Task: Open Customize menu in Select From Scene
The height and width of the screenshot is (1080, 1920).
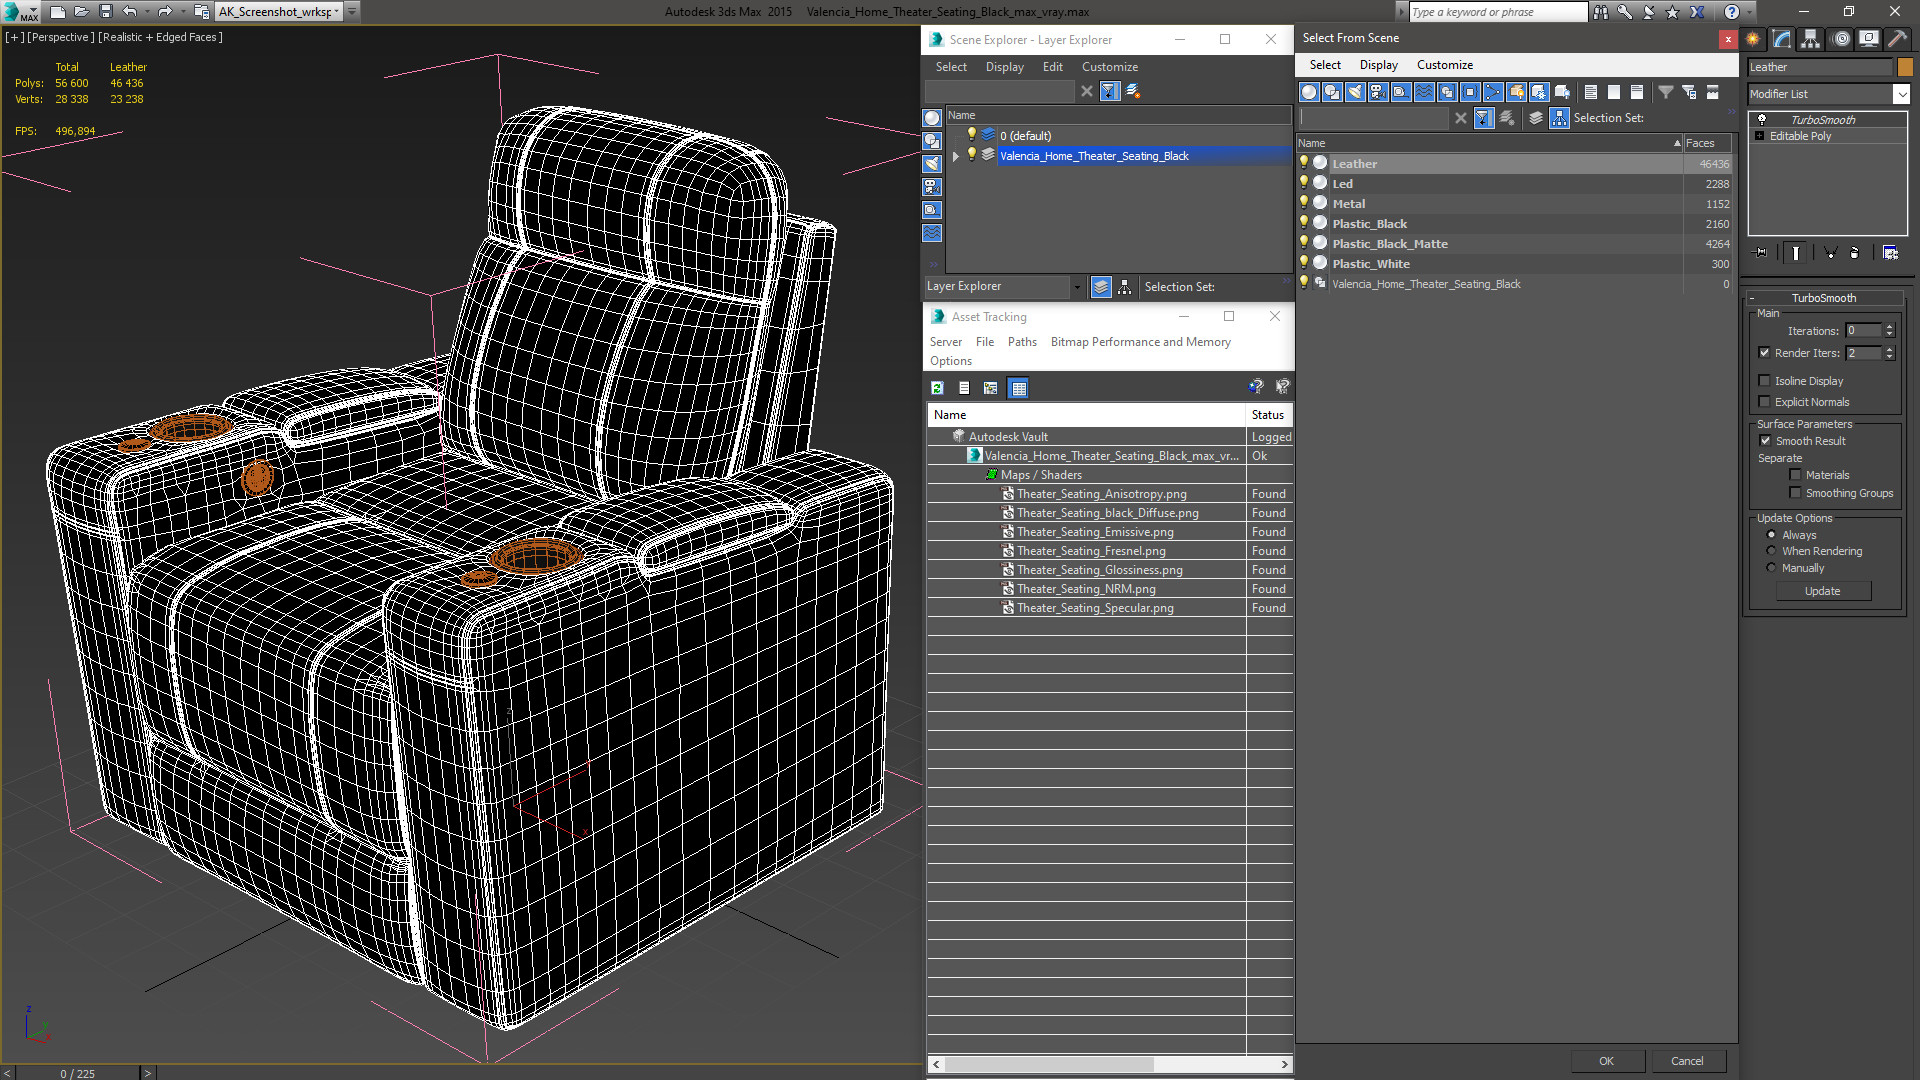Action: pos(1444,65)
